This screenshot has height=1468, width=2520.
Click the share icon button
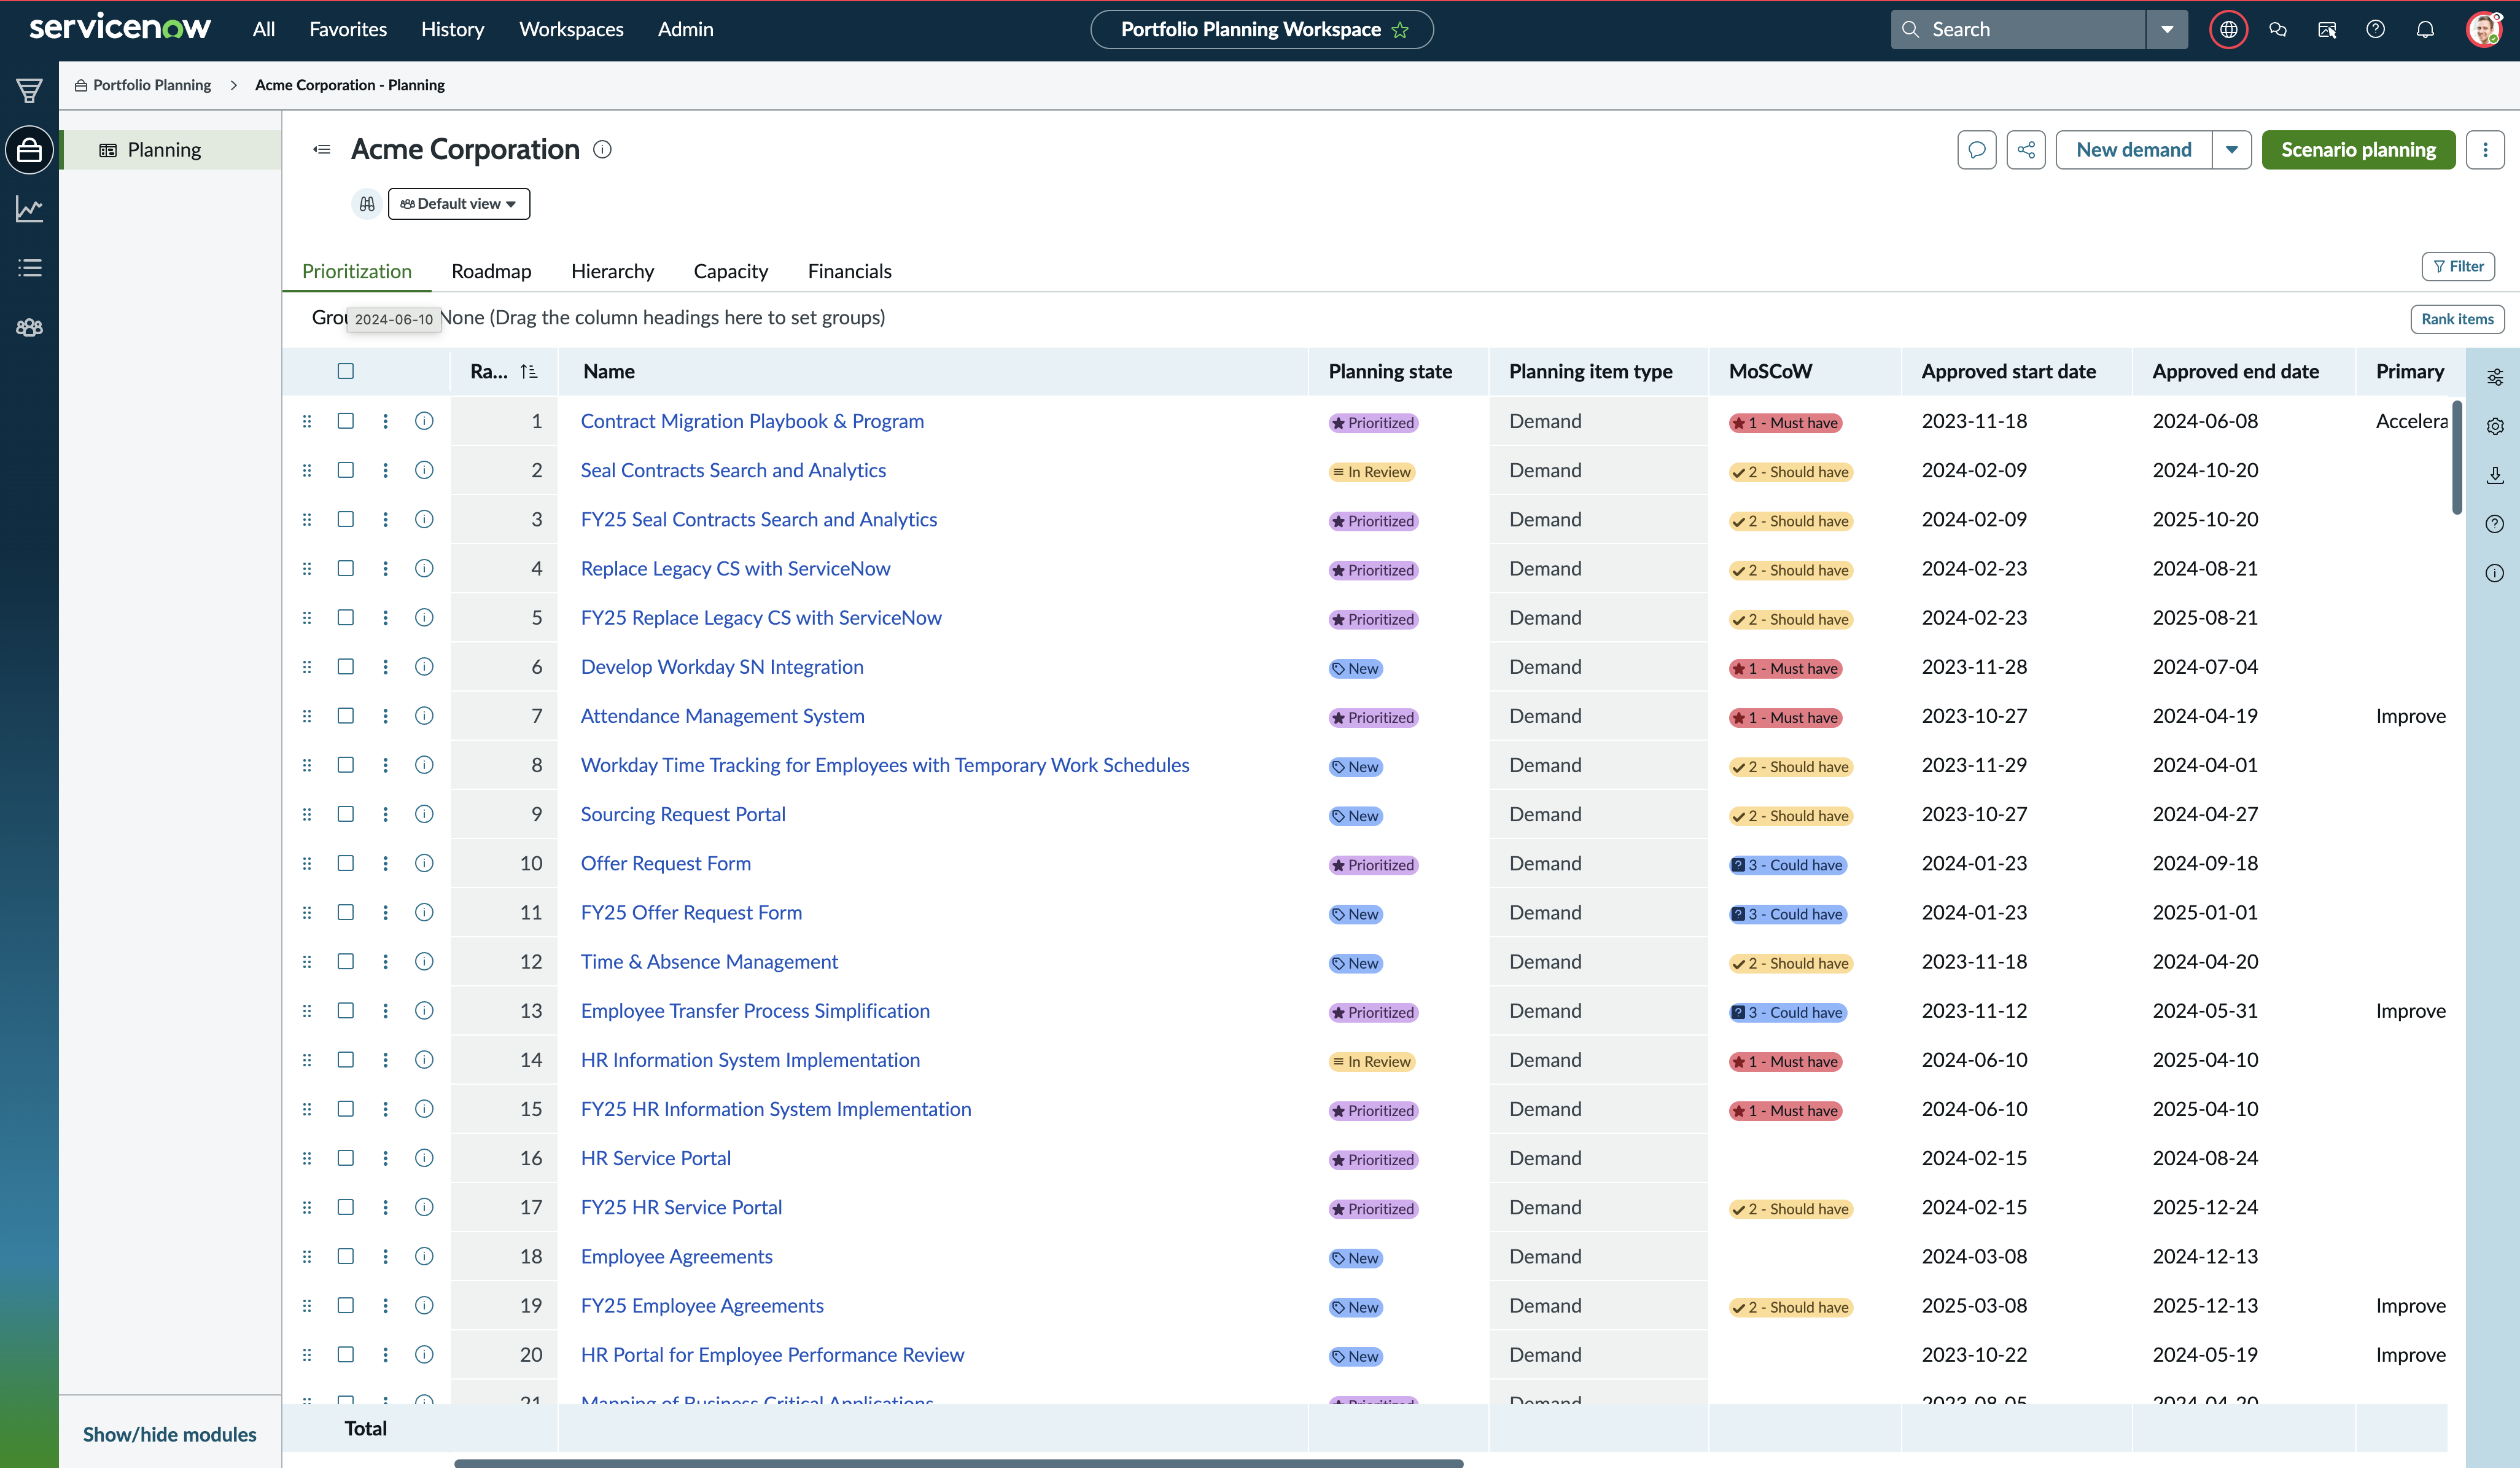(2026, 150)
